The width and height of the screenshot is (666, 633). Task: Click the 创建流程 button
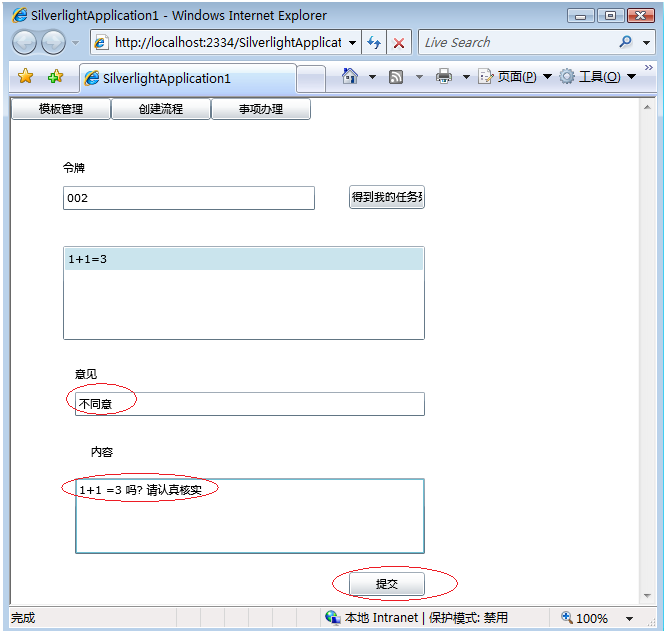[x=161, y=109]
